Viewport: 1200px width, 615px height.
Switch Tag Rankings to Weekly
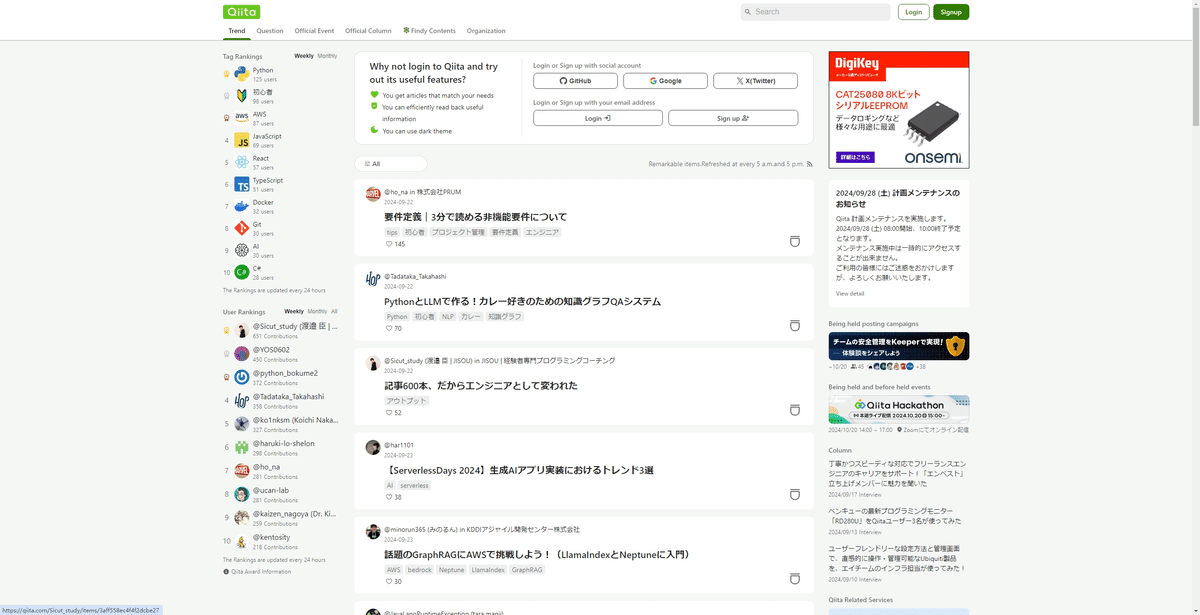(x=303, y=56)
